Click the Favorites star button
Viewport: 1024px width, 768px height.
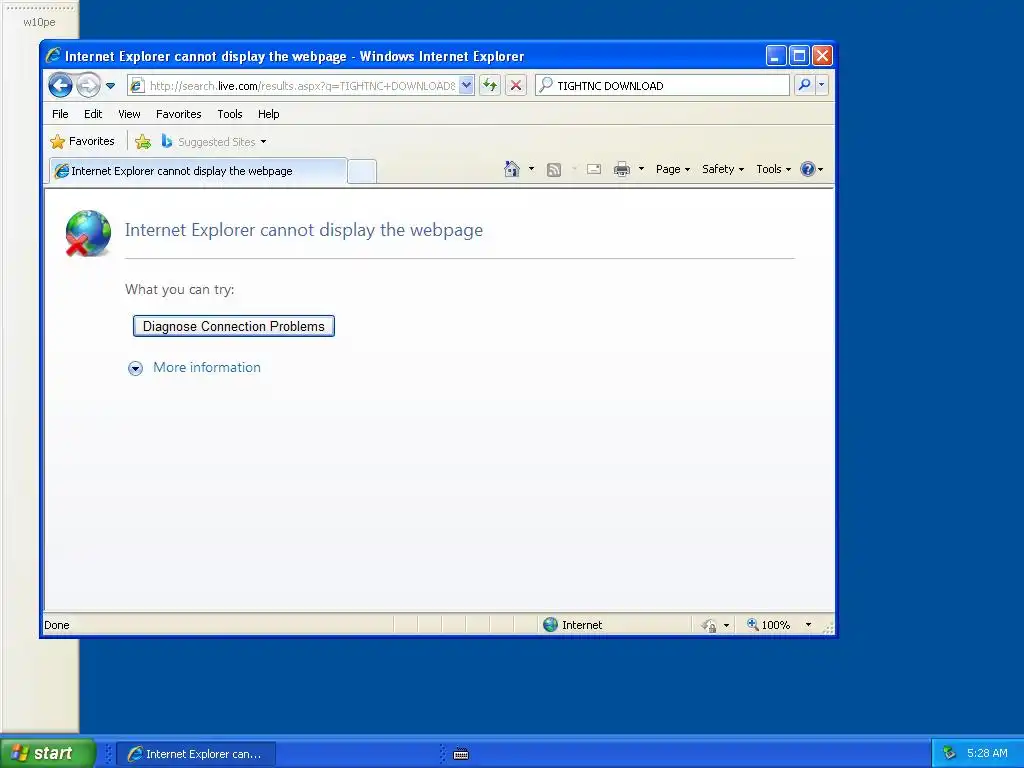click(x=82, y=141)
